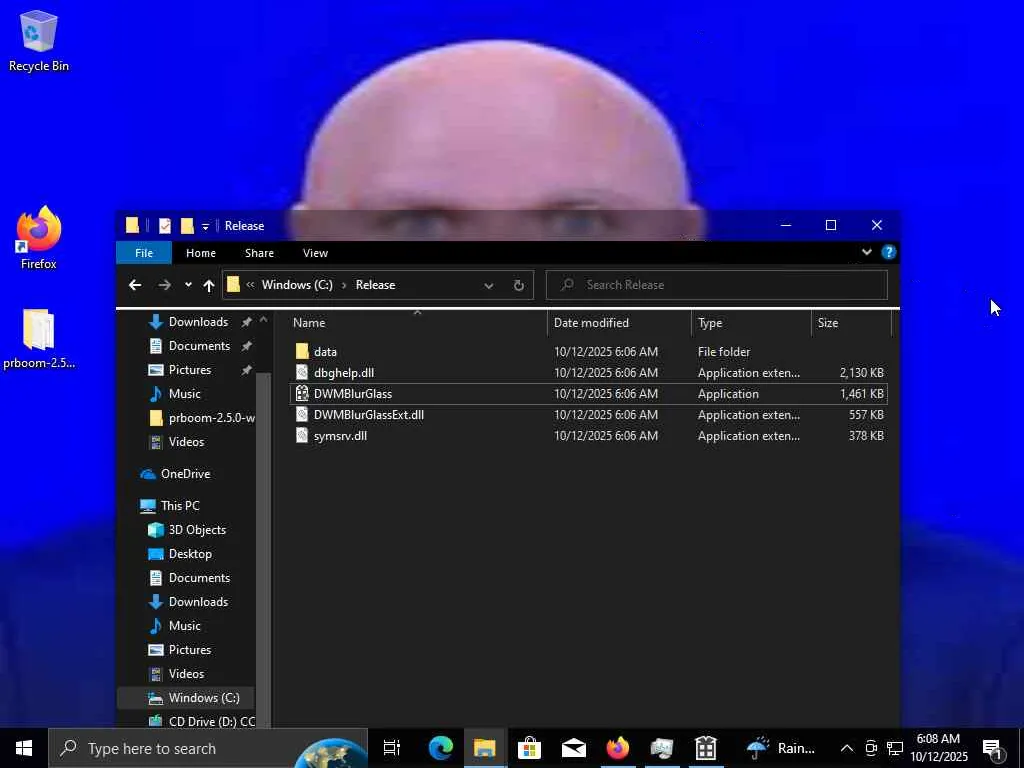Select the data folder icon
This screenshot has width=1024, height=768.
302,351
